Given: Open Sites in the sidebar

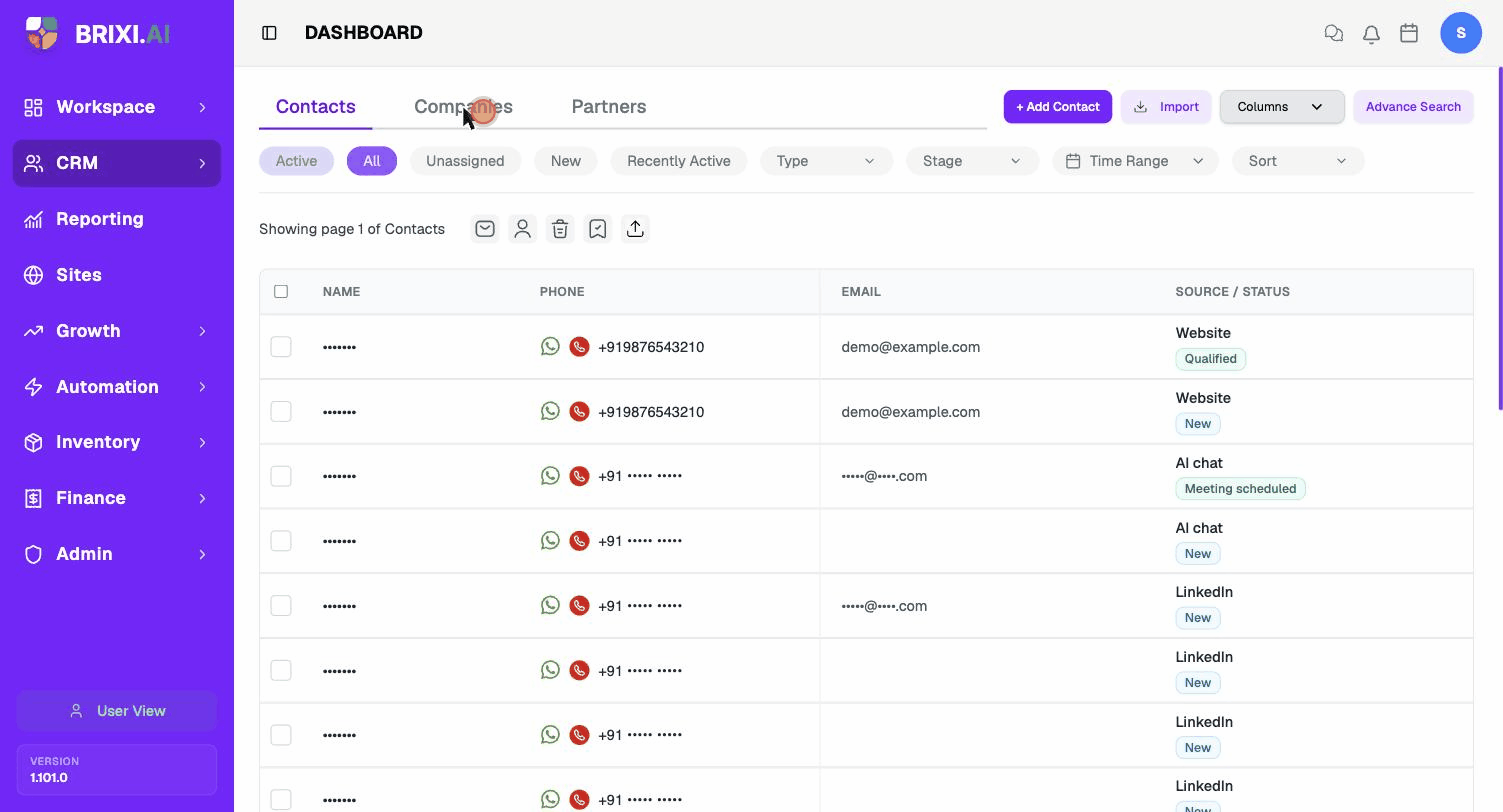Looking at the screenshot, I should tap(117, 275).
